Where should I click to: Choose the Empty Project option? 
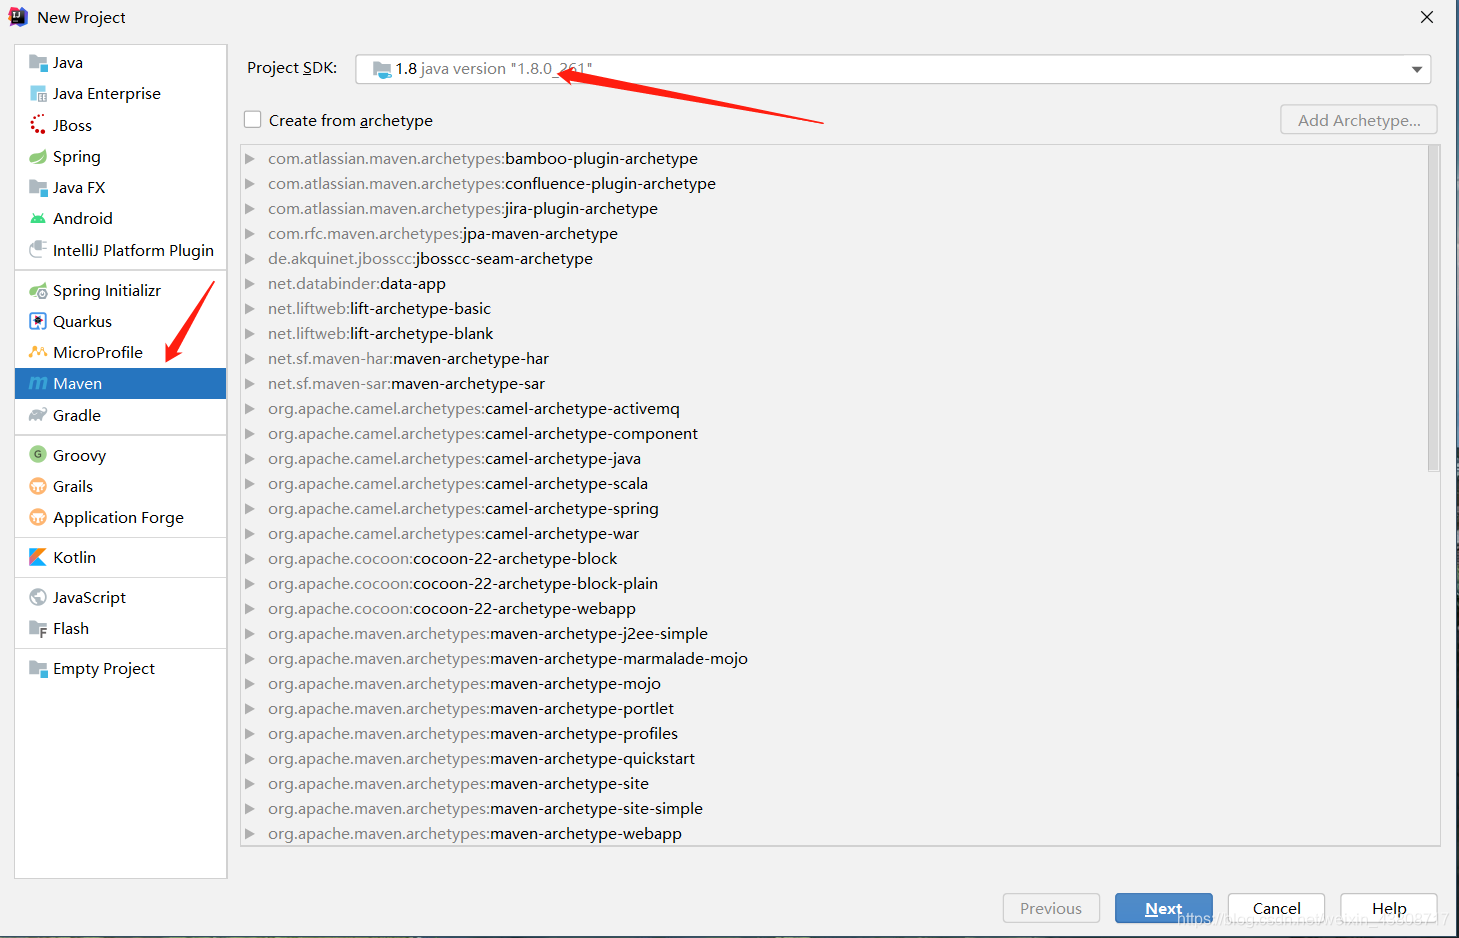pos(121,669)
